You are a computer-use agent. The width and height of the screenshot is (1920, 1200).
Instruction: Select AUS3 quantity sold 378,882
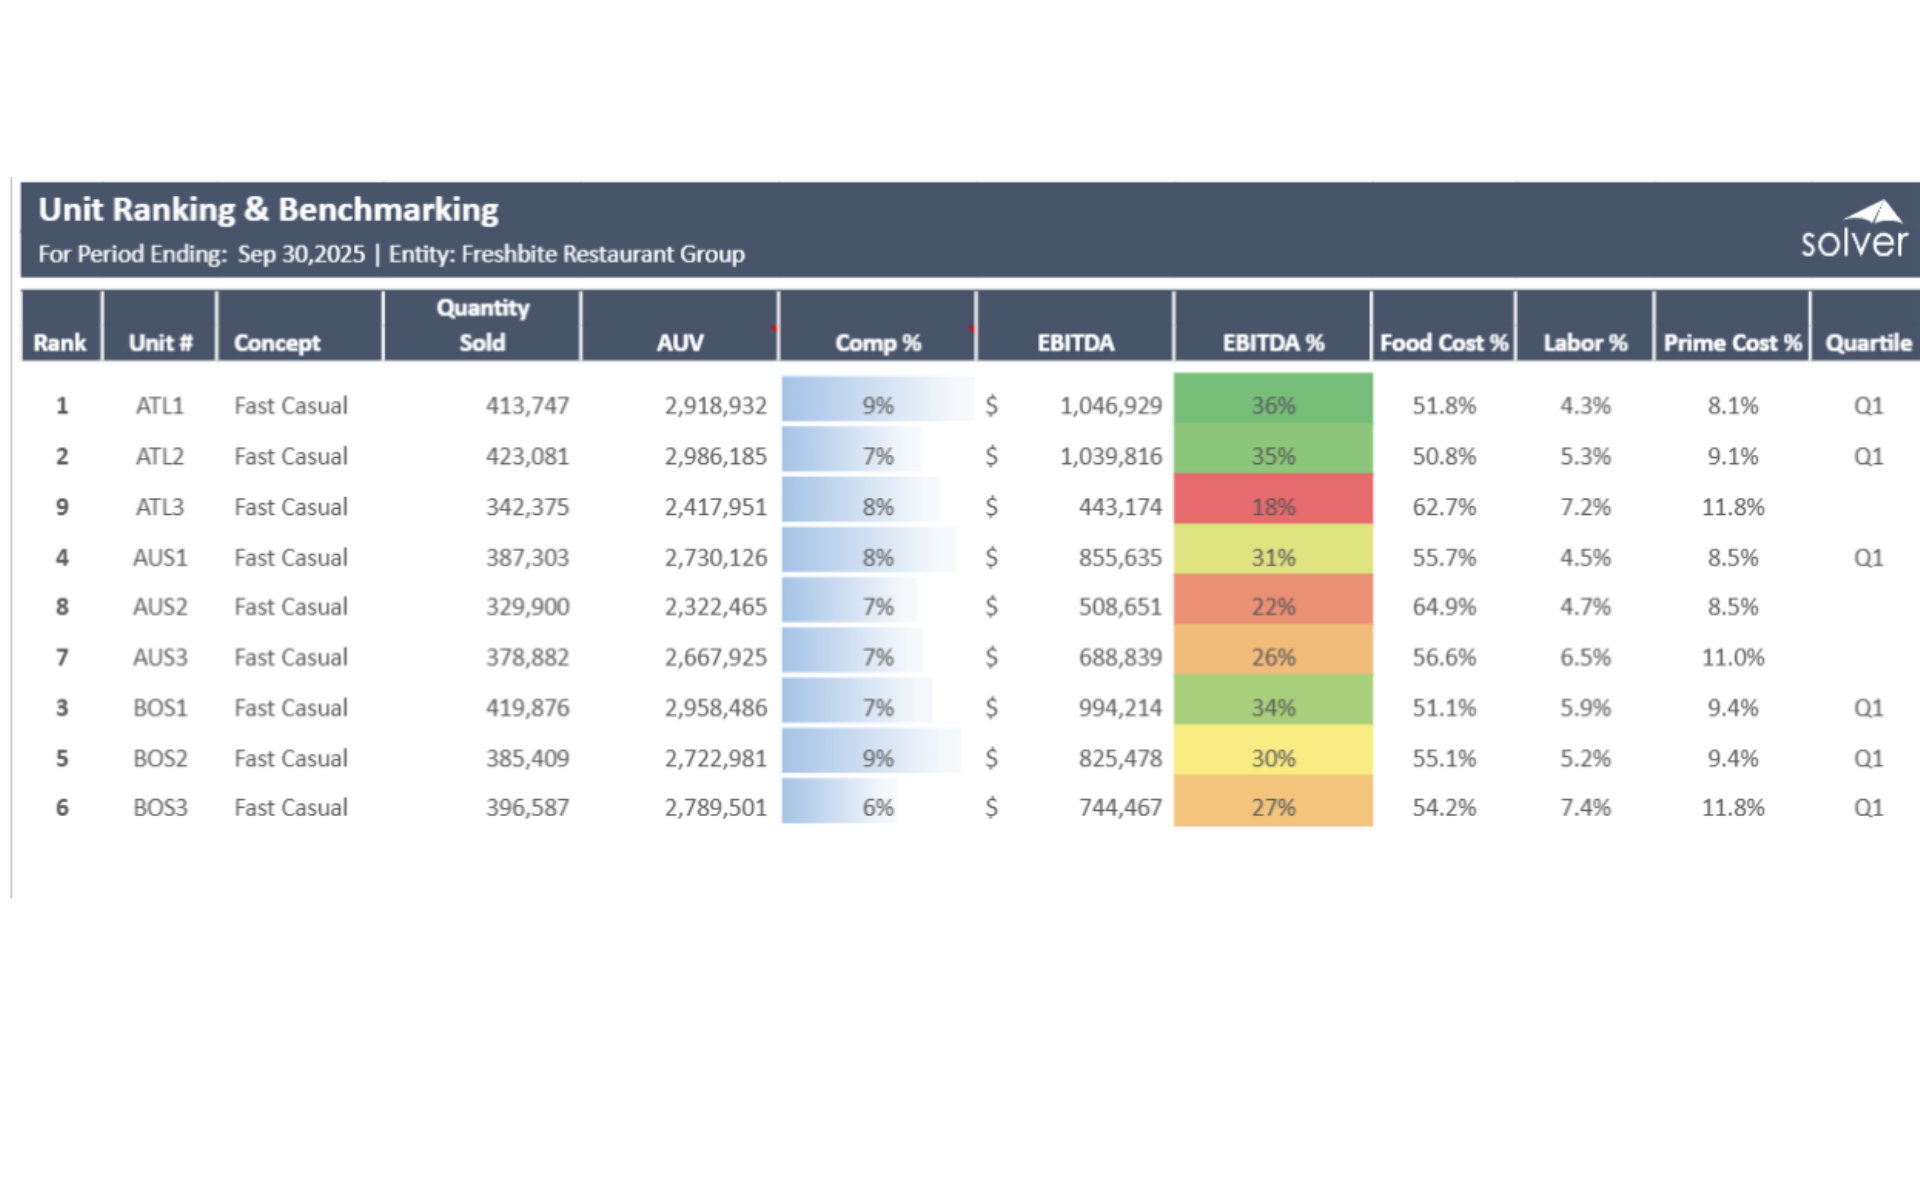pos(527,657)
